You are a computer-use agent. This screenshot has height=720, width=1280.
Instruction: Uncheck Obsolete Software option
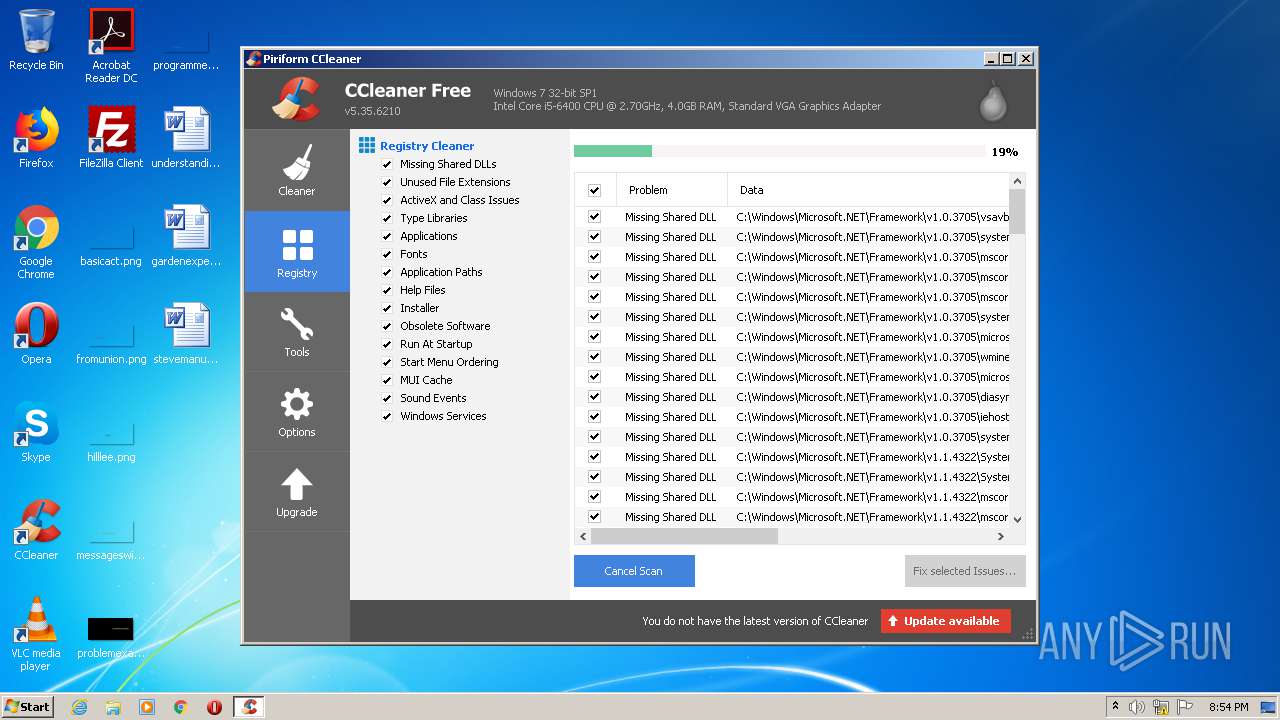[386, 326]
